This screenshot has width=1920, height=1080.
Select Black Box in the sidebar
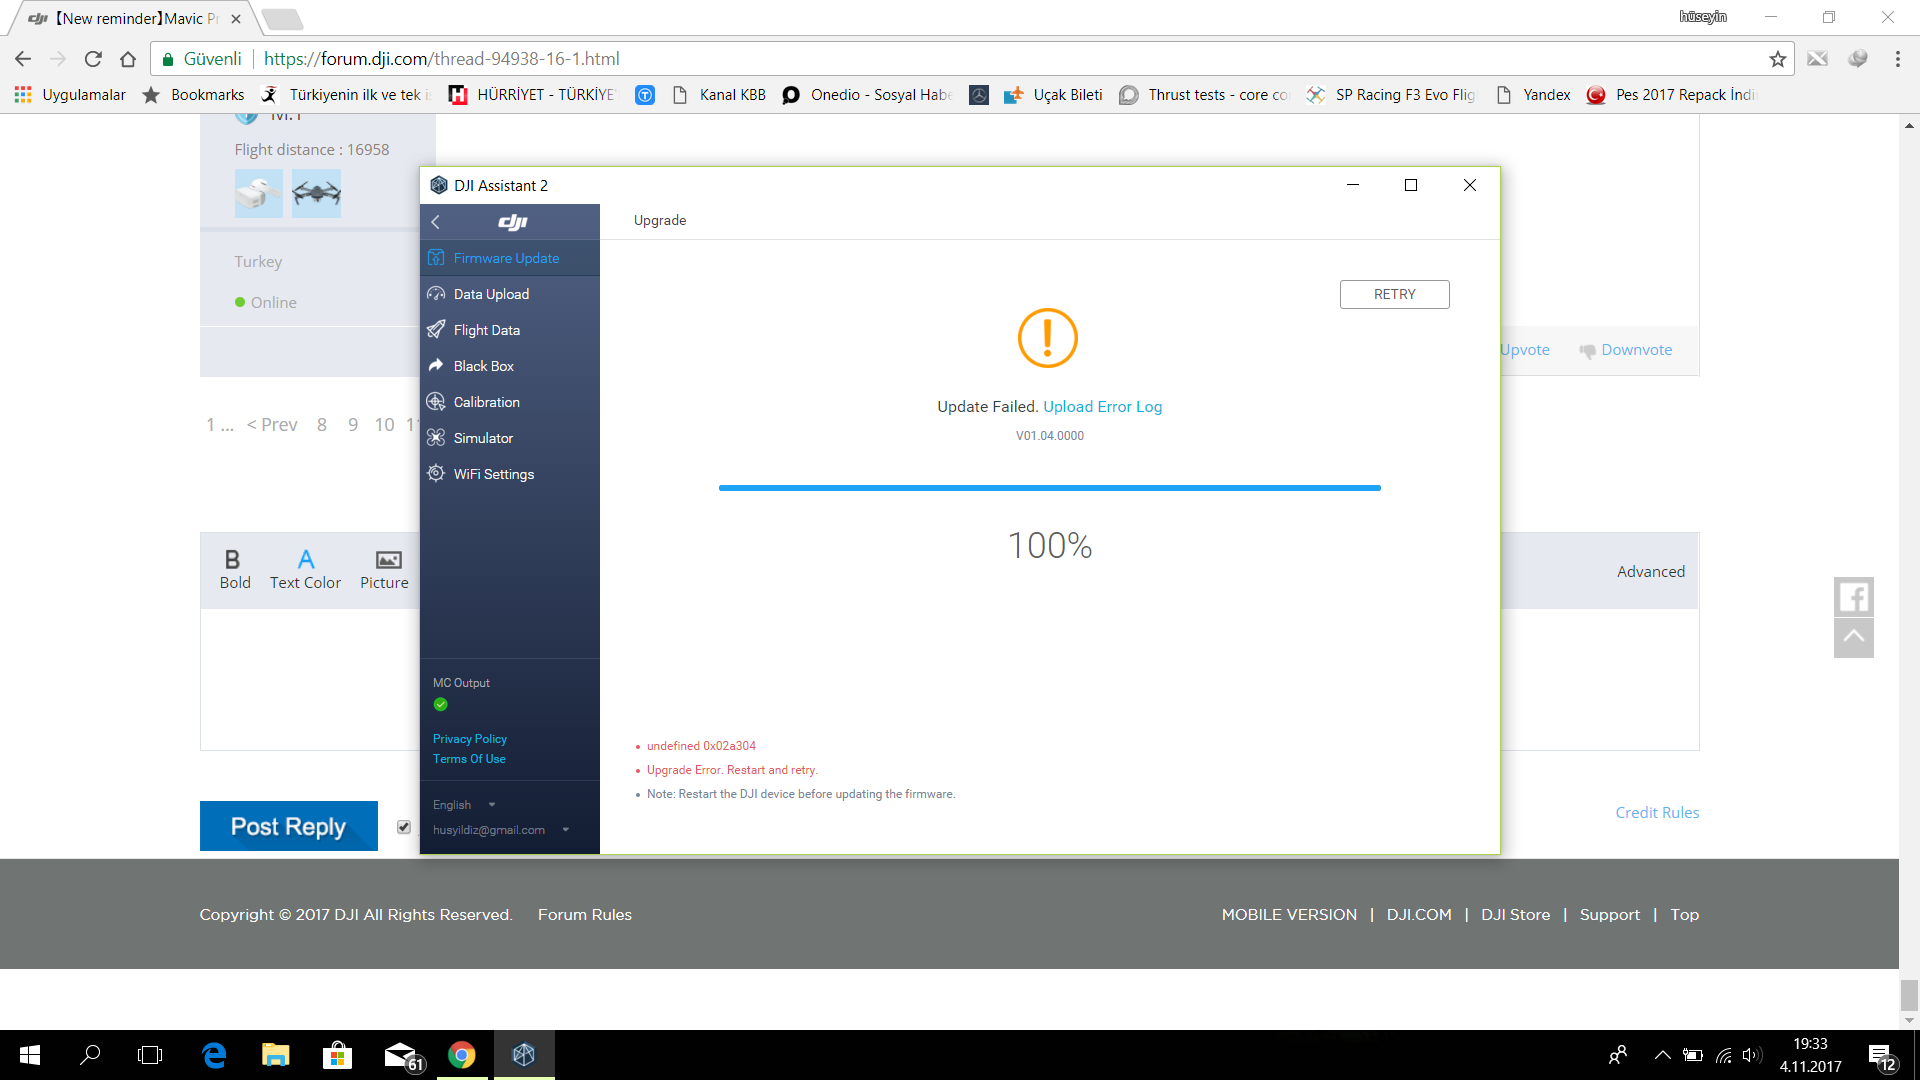tap(509, 366)
